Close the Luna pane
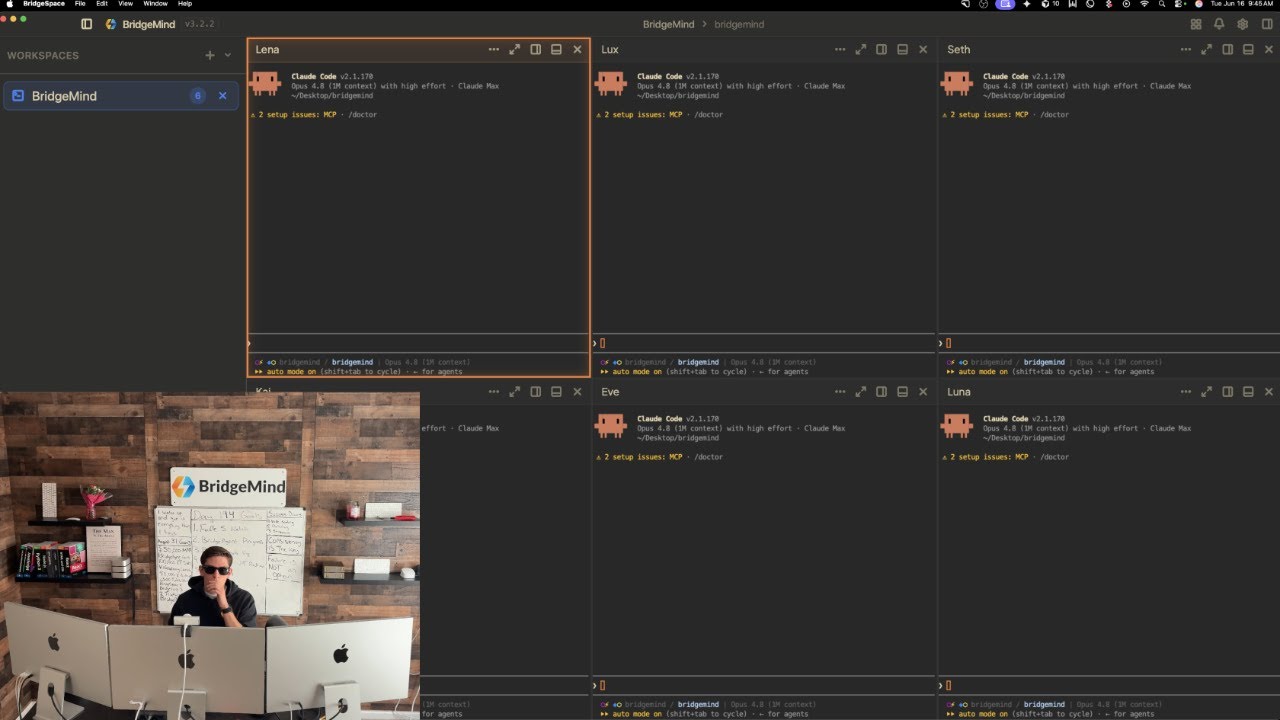 tap(1269, 392)
